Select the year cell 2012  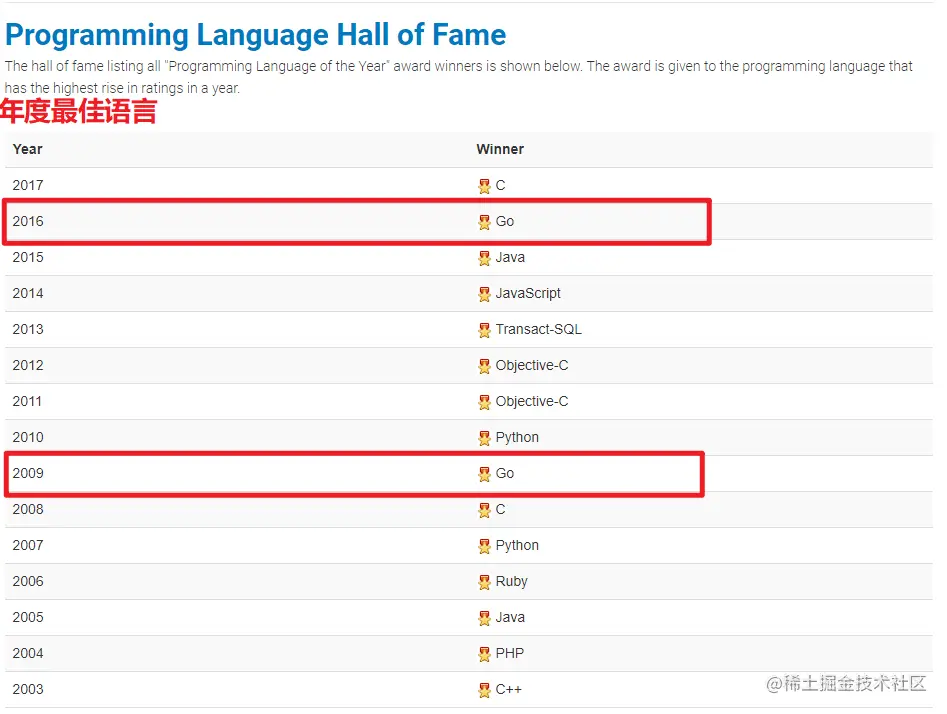(28, 365)
